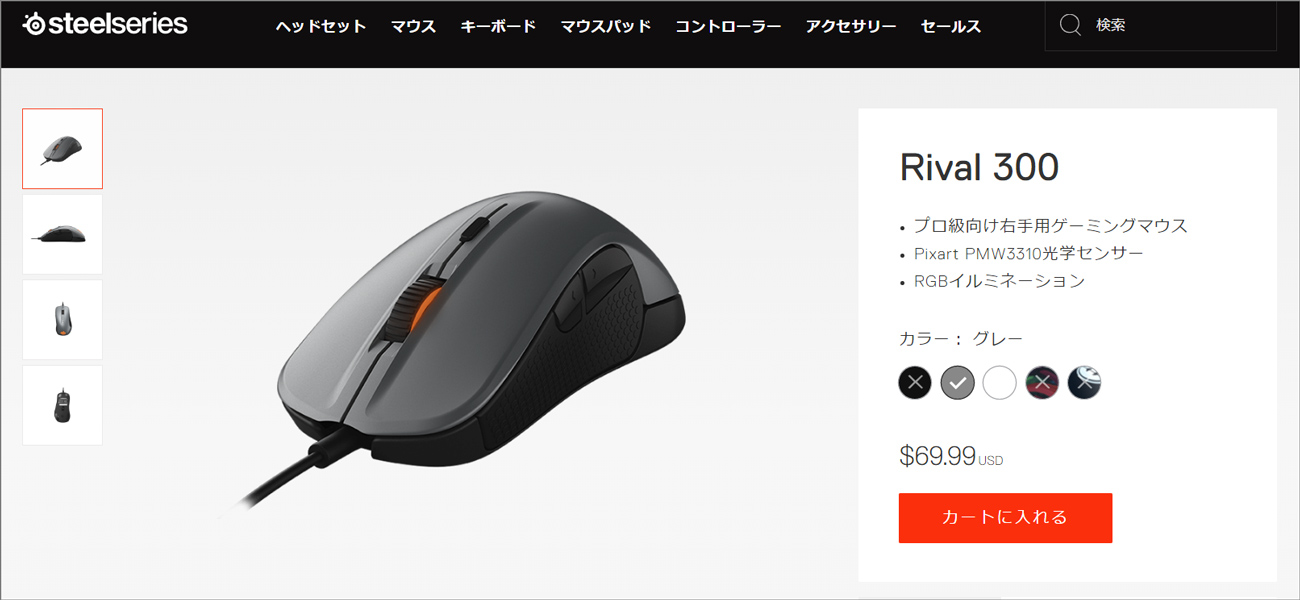This screenshot has height=600, width=1300.
Task: View the top-down gray mouse thumbnail
Action: (62, 320)
